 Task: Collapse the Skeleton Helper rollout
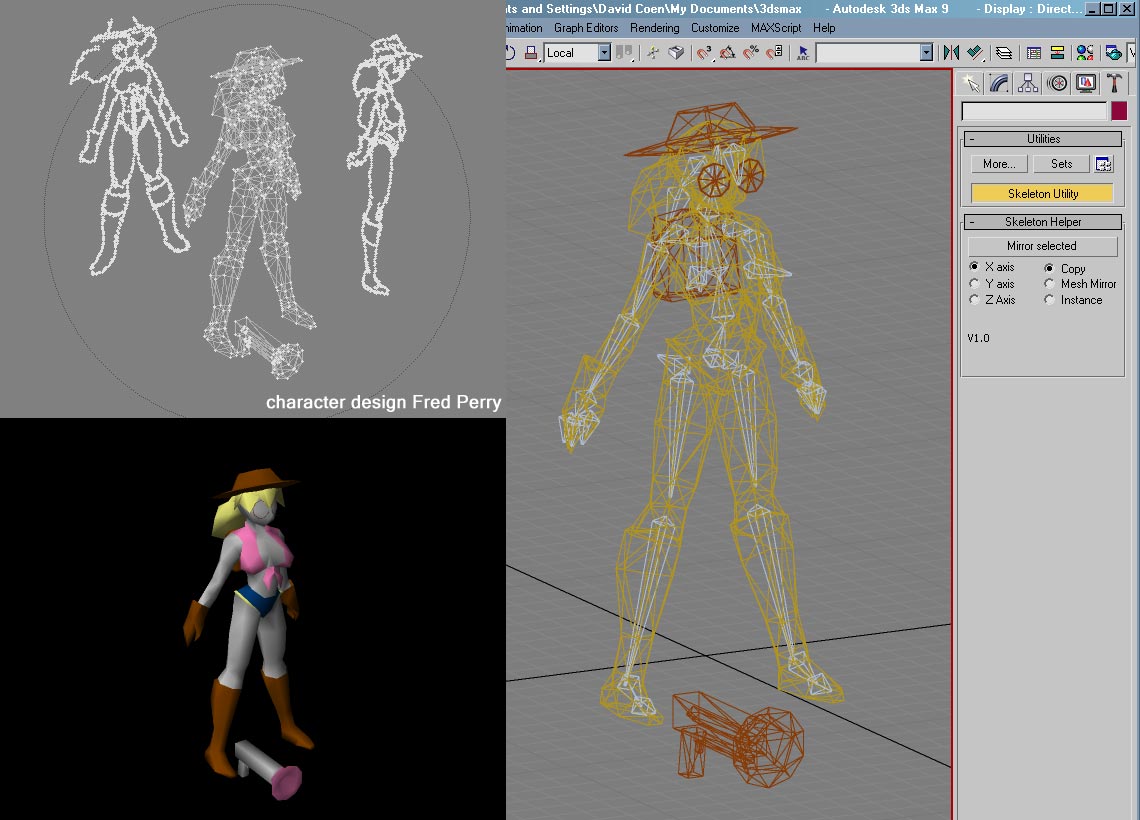tap(1043, 222)
